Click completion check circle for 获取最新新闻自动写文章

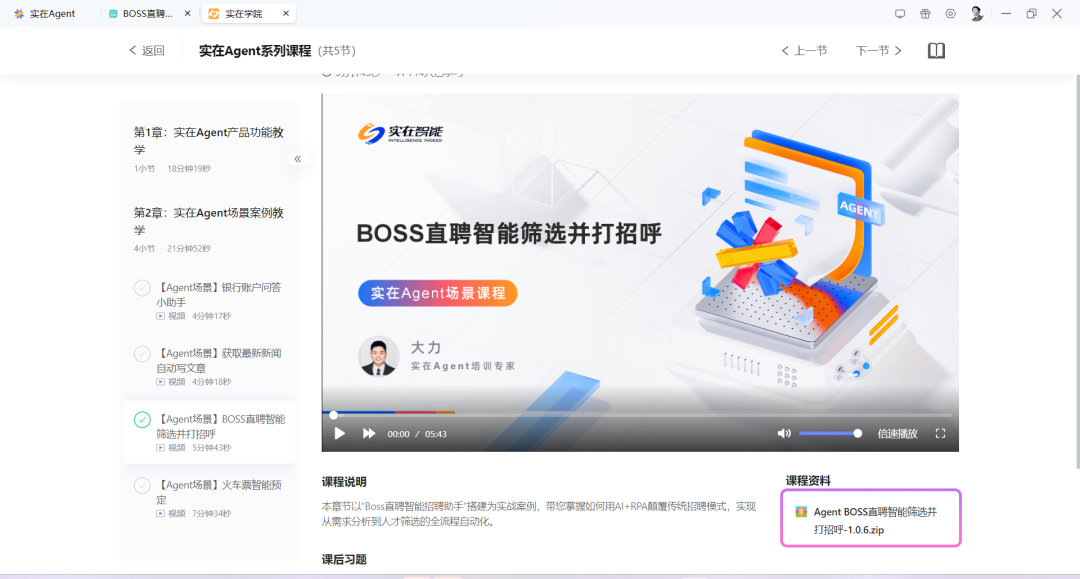tap(142, 354)
